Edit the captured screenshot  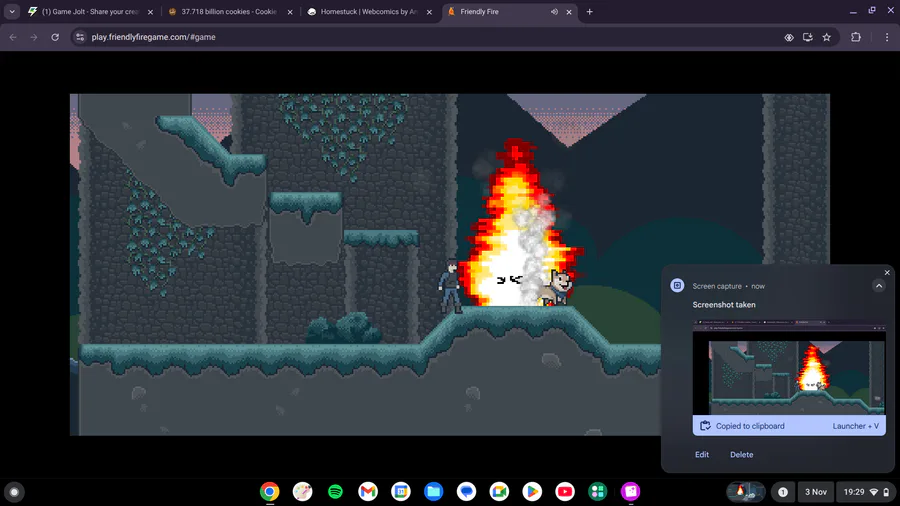(702, 454)
